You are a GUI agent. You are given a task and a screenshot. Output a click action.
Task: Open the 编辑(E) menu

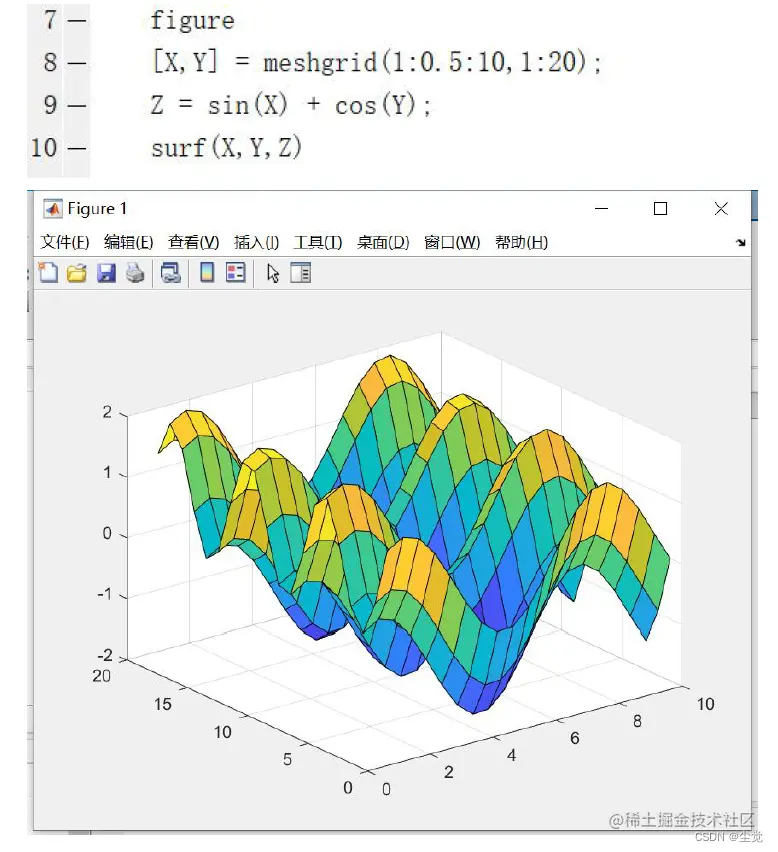(x=129, y=242)
